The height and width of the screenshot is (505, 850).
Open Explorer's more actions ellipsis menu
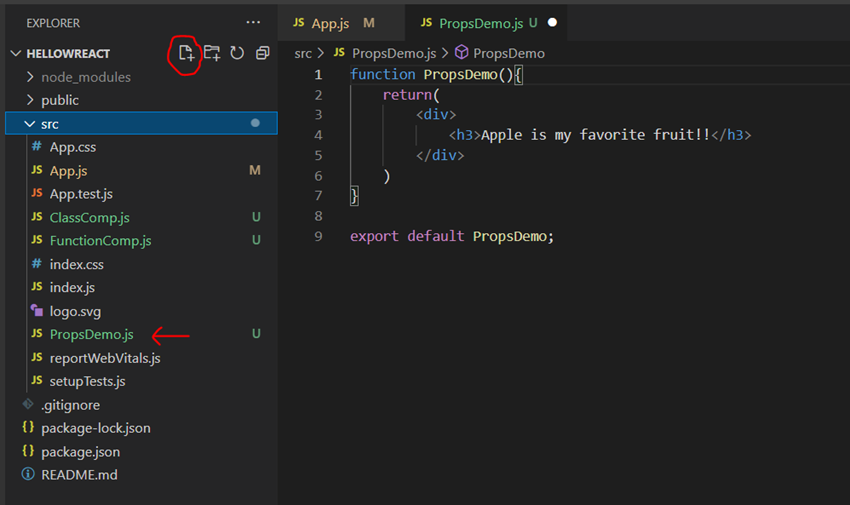253,22
